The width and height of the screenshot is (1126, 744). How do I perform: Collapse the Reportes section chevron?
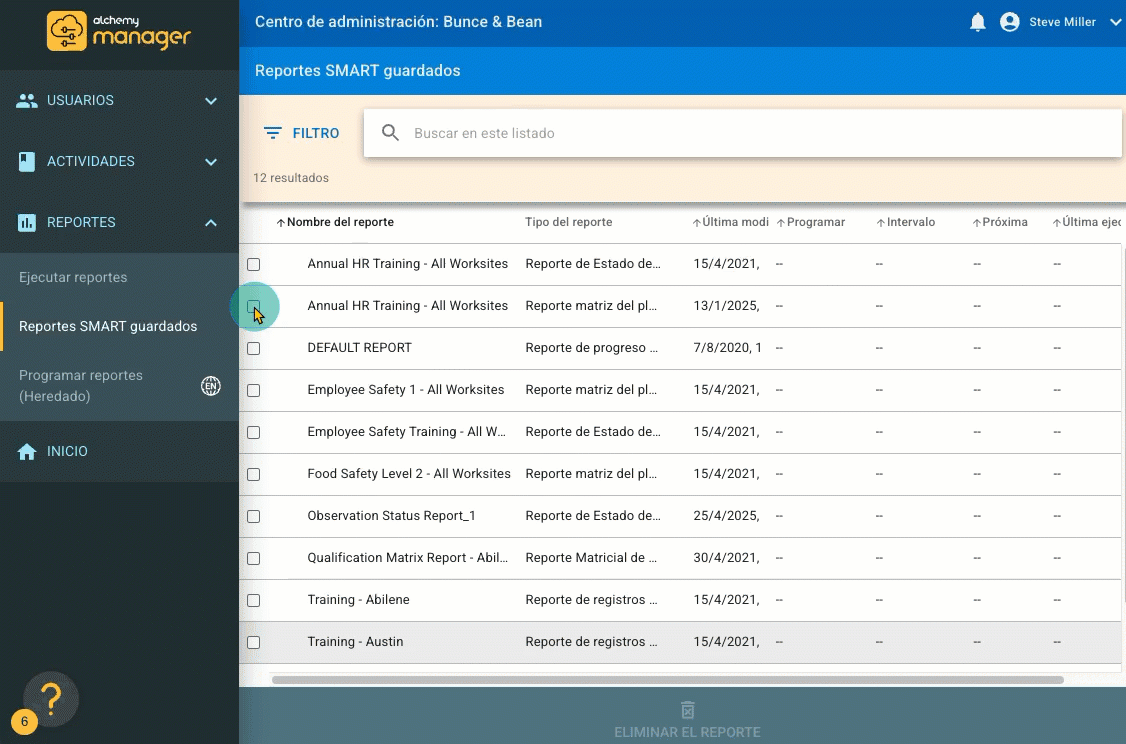click(211, 223)
